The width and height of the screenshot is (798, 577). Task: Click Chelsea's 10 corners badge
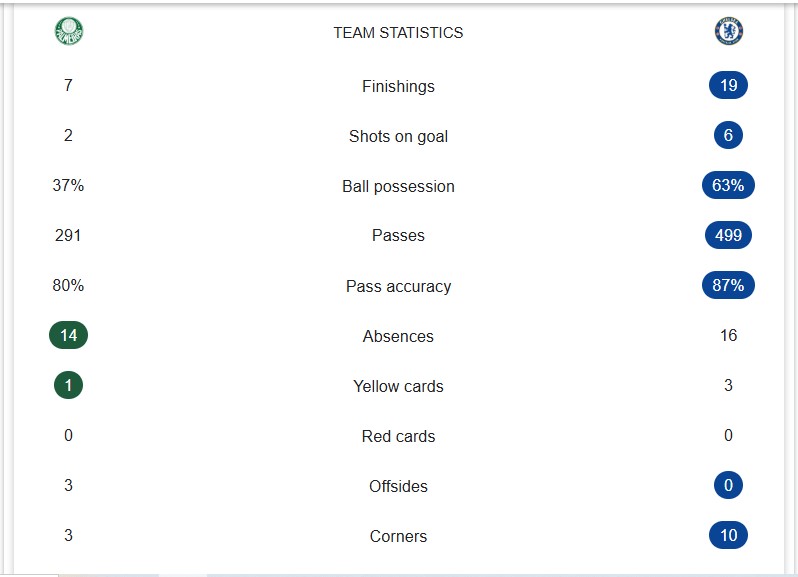[x=728, y=535]
